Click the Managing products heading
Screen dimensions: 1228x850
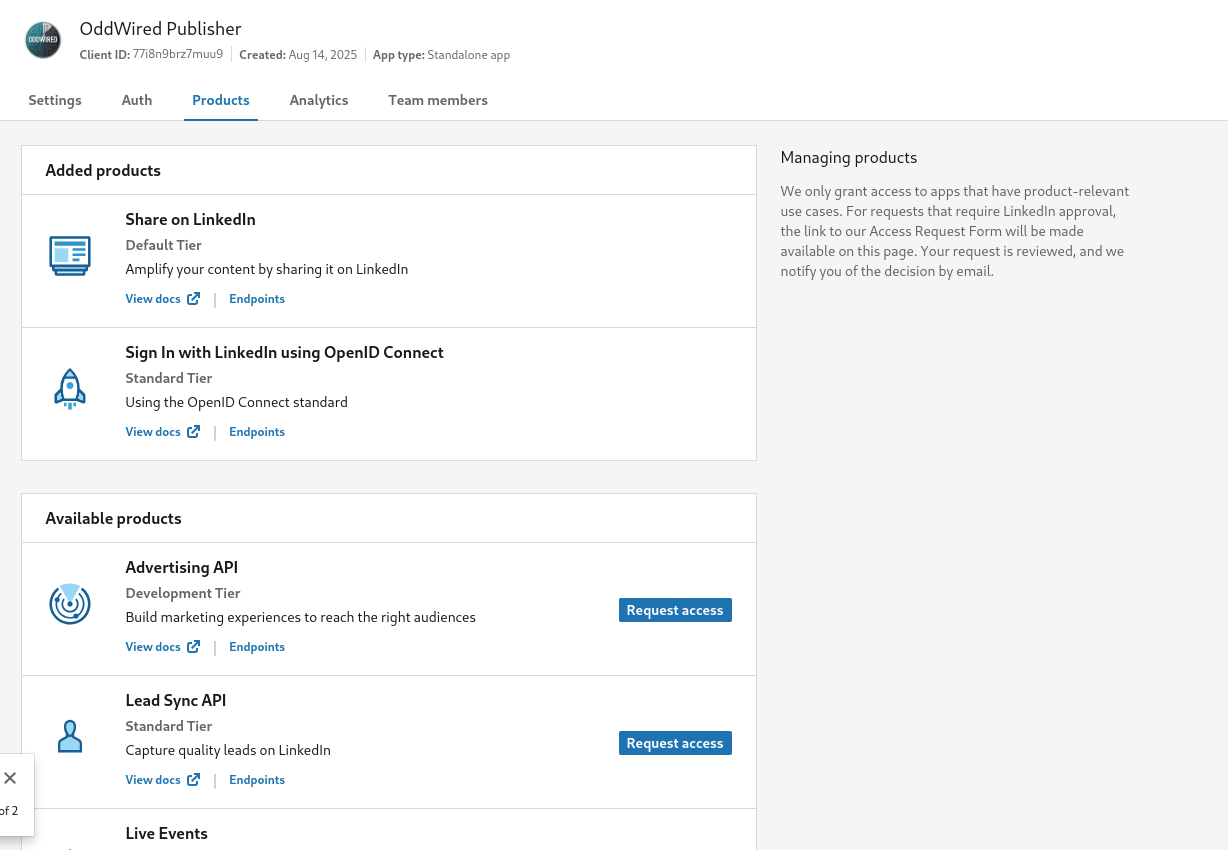(849, 158)
